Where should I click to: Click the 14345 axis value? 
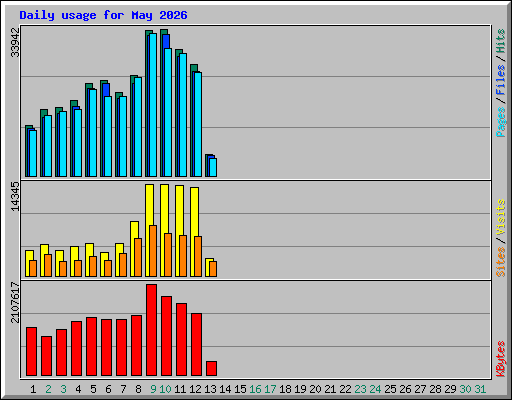click(15, 197)
